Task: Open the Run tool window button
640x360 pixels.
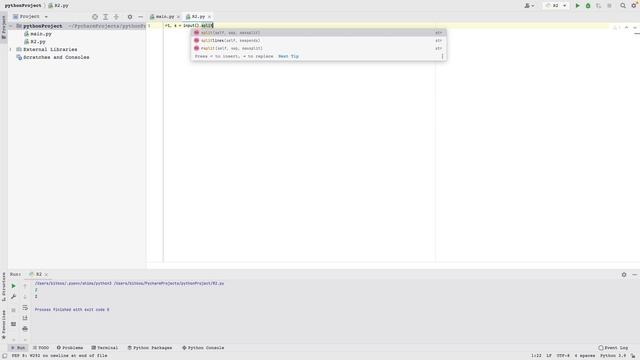Action: (x=18, y=348)
